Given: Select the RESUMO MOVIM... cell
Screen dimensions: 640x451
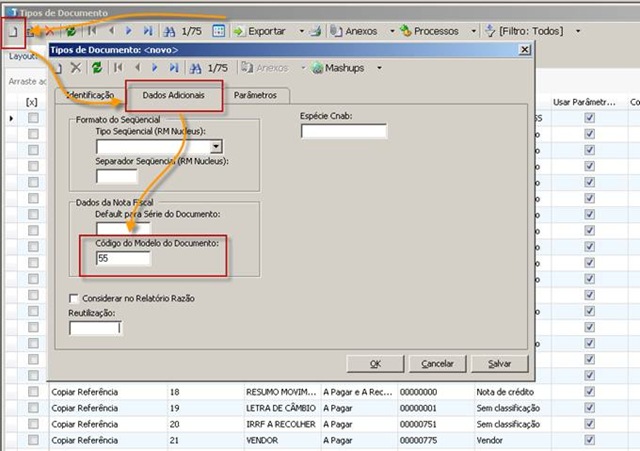Looking at the screenshot, I should pyautogui.click(x=281, y=392).
